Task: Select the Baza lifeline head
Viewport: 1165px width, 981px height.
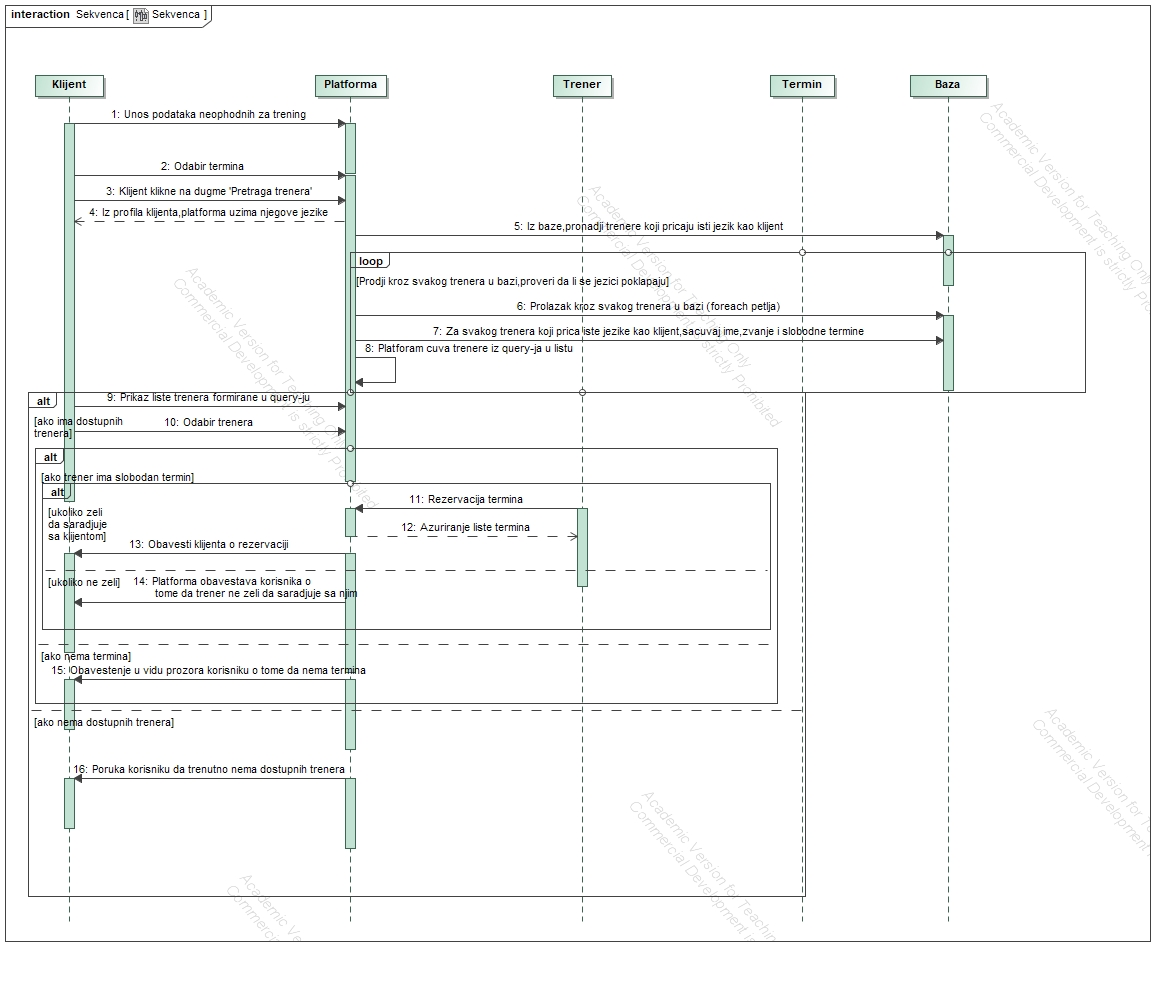Action: [x=948, y=85]
